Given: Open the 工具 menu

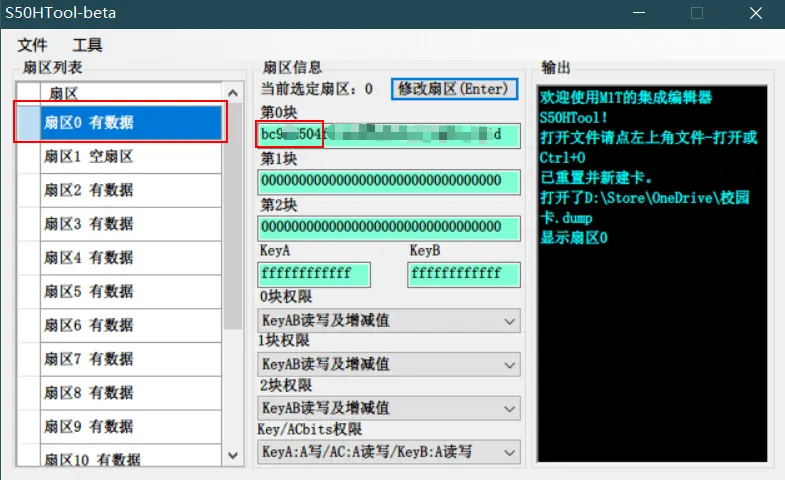Looking at the screenshot, I should (87, 45).
